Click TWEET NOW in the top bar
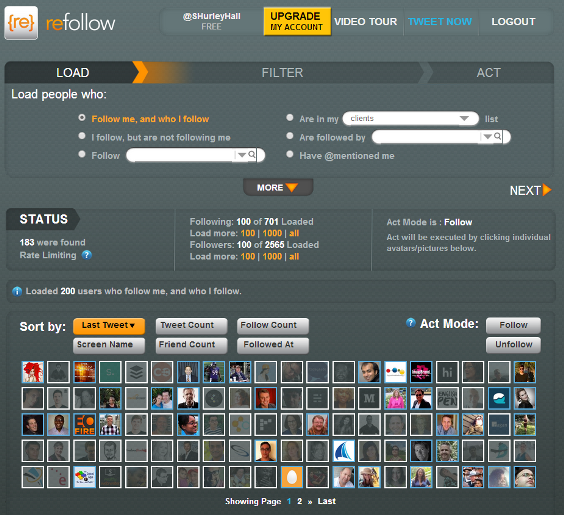 [x=440, y=22]
